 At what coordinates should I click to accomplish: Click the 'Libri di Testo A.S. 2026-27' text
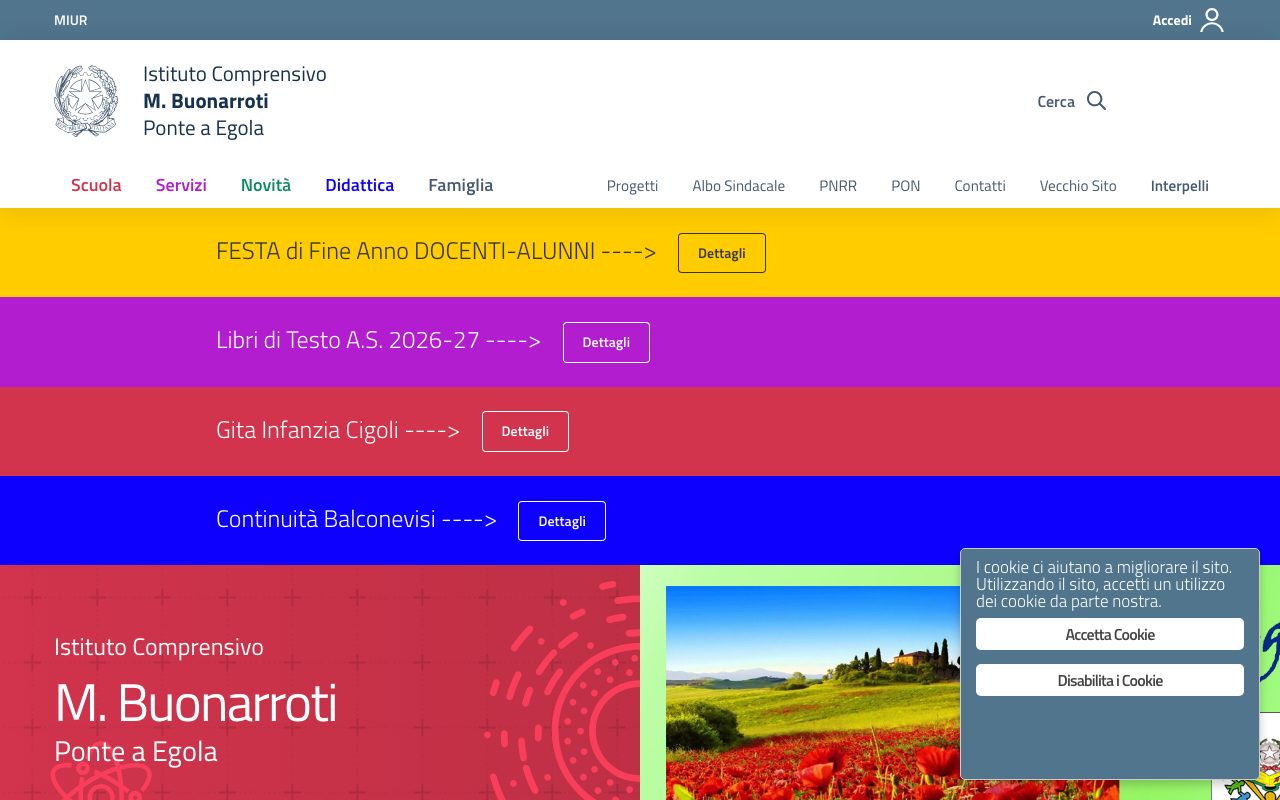point(348,340)
